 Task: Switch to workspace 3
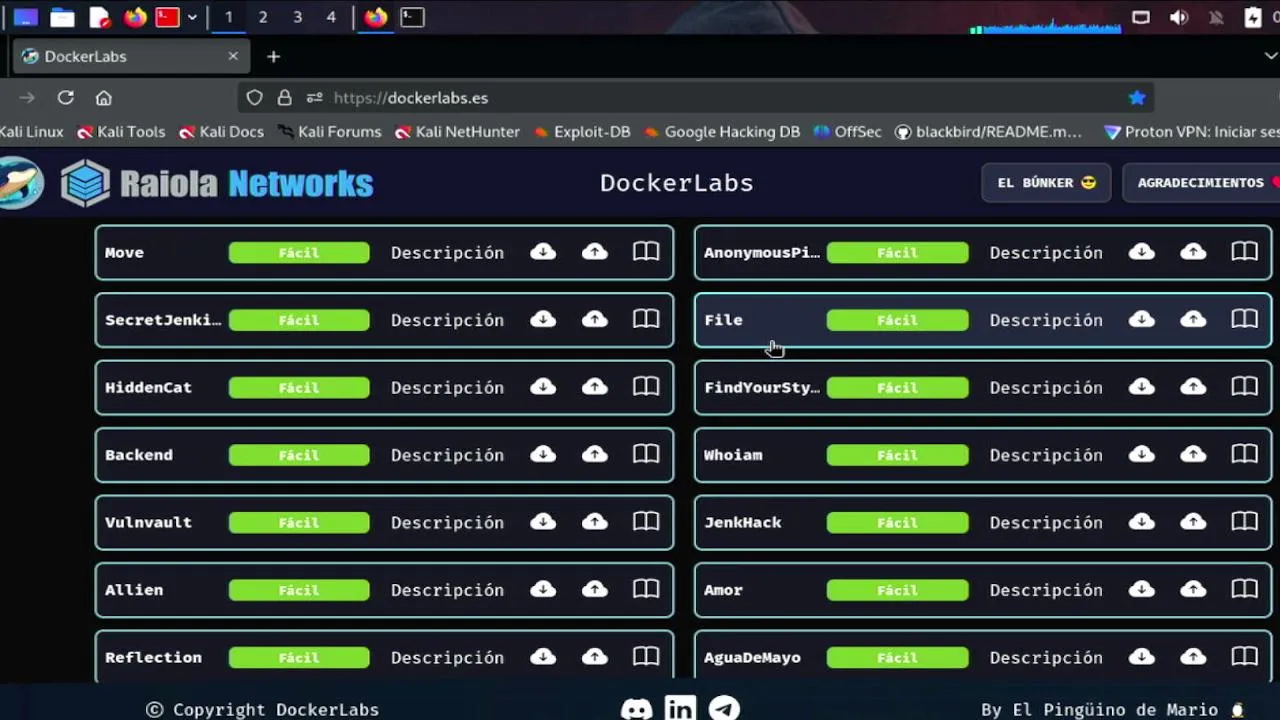(x=297, y=17)
